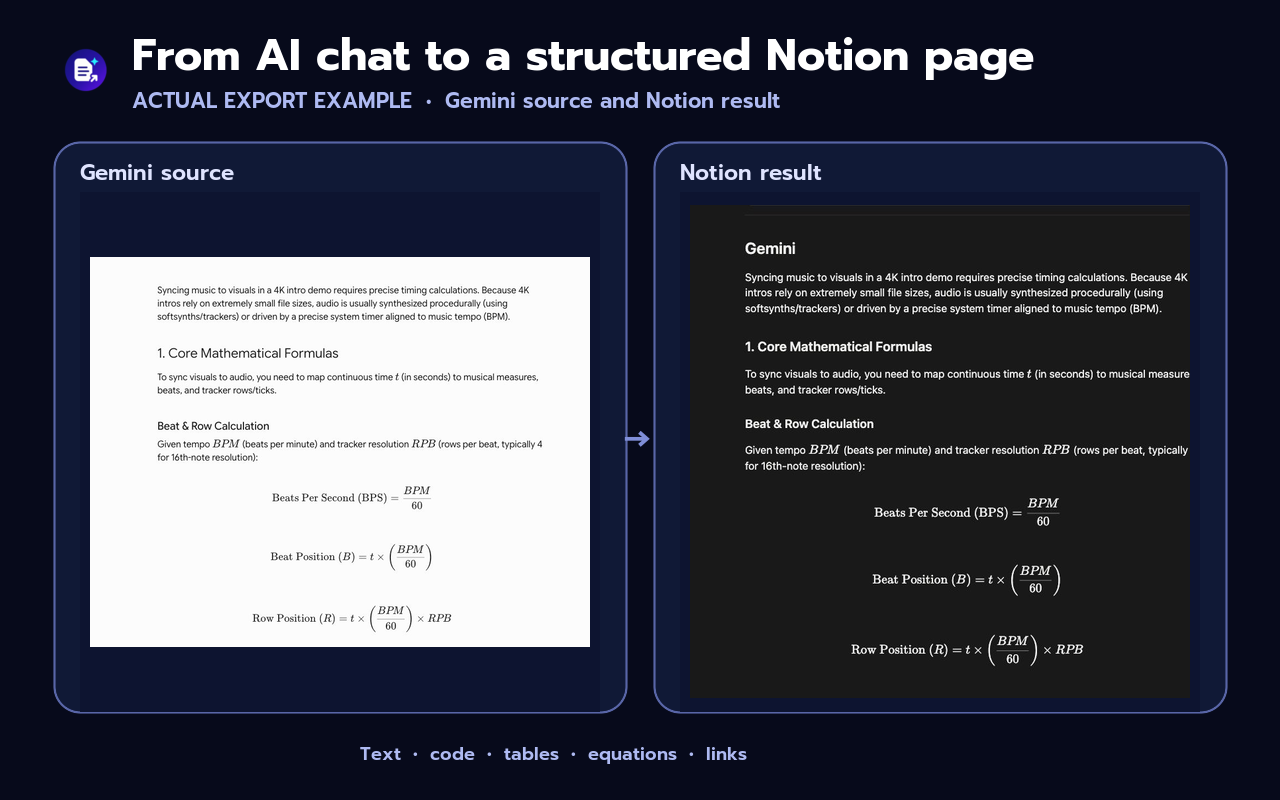The height and width of the screenshot is (800, 1280).
Task: Select the "ACTUAL EXPORT EXAMPLE" label
Action: tap(272, 101)
